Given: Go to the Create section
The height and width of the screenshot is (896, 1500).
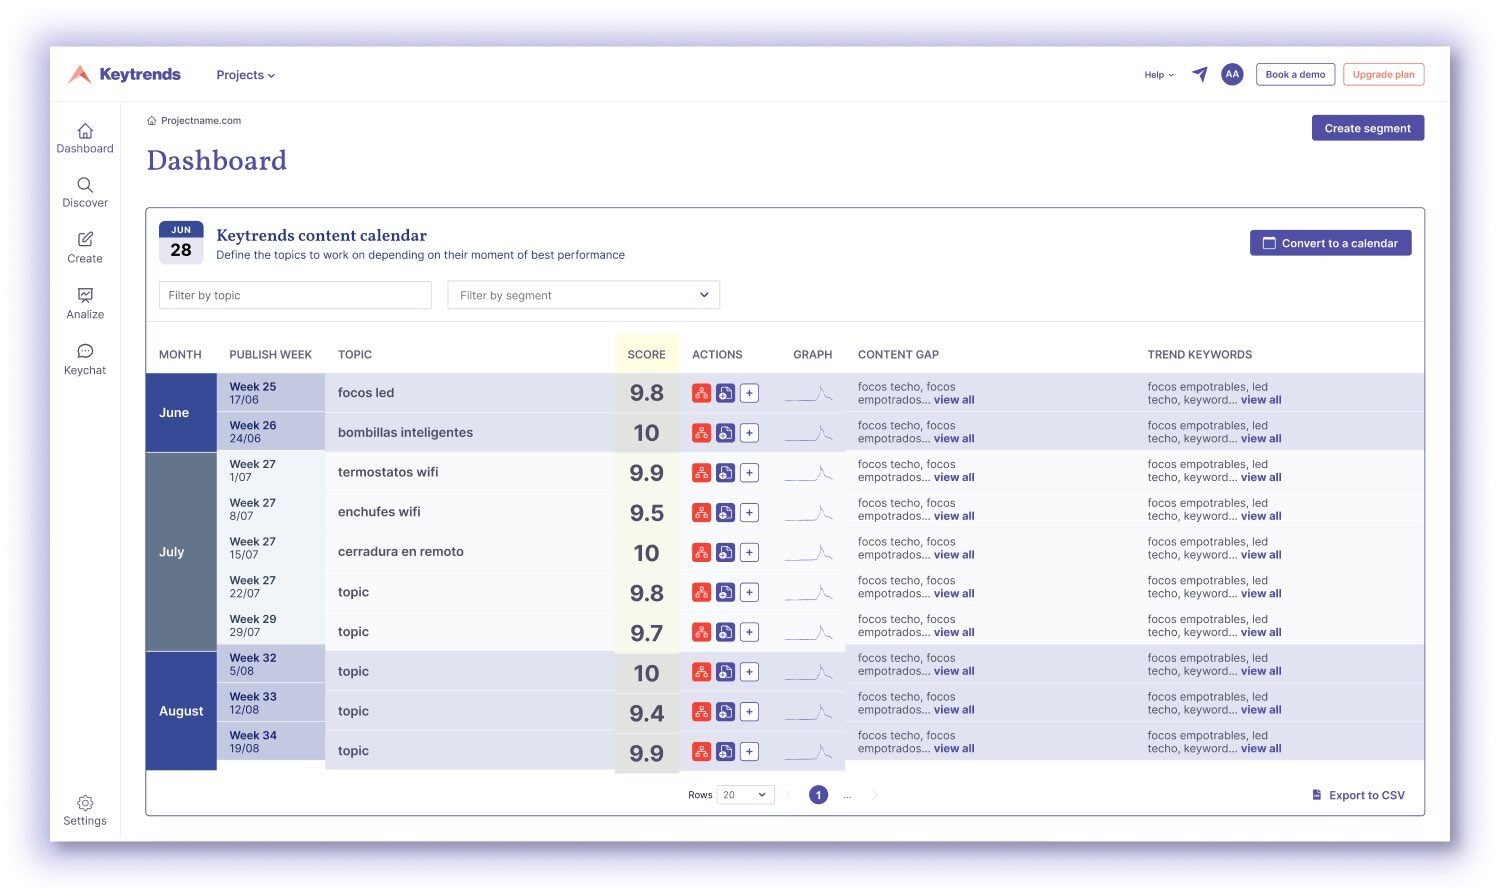Looking at the screenshot, I should tap(85, 248).
